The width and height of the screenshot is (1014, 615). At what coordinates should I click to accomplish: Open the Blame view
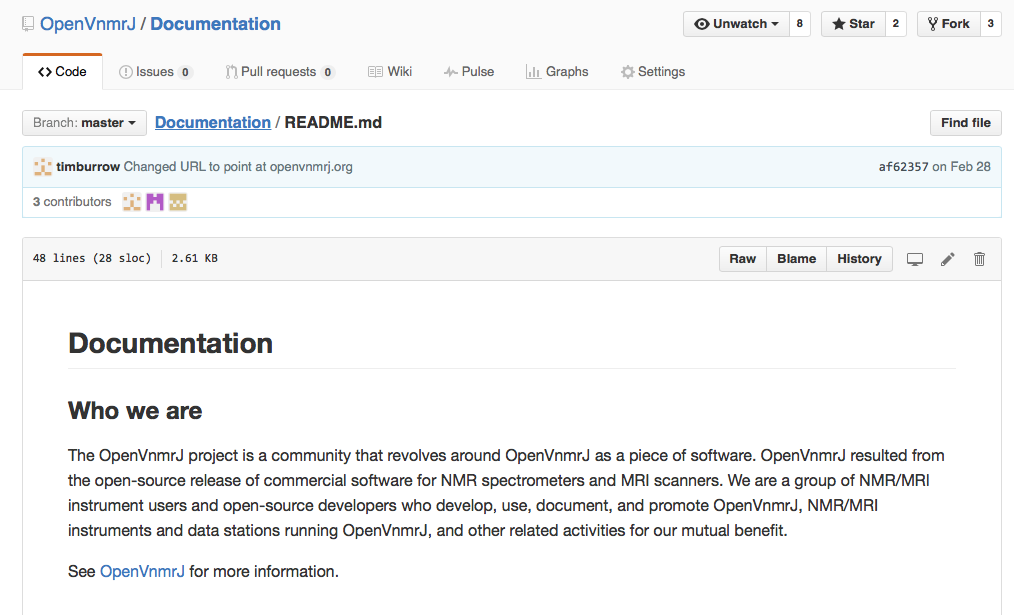click(796, 259)
